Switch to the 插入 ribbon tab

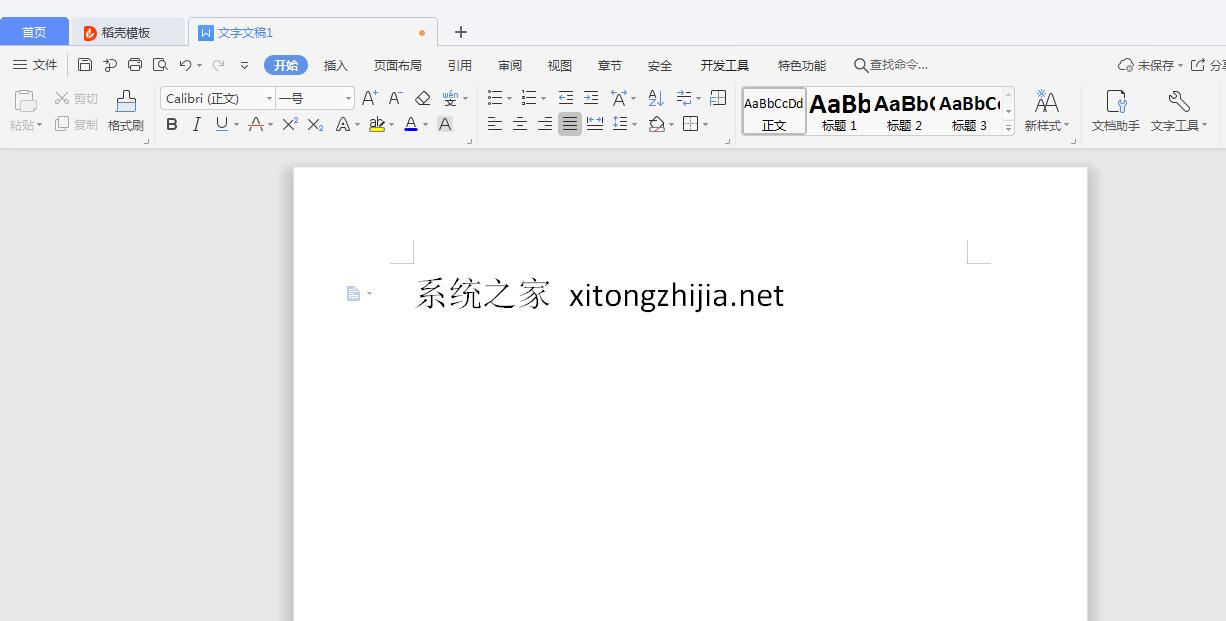[335, 65]
